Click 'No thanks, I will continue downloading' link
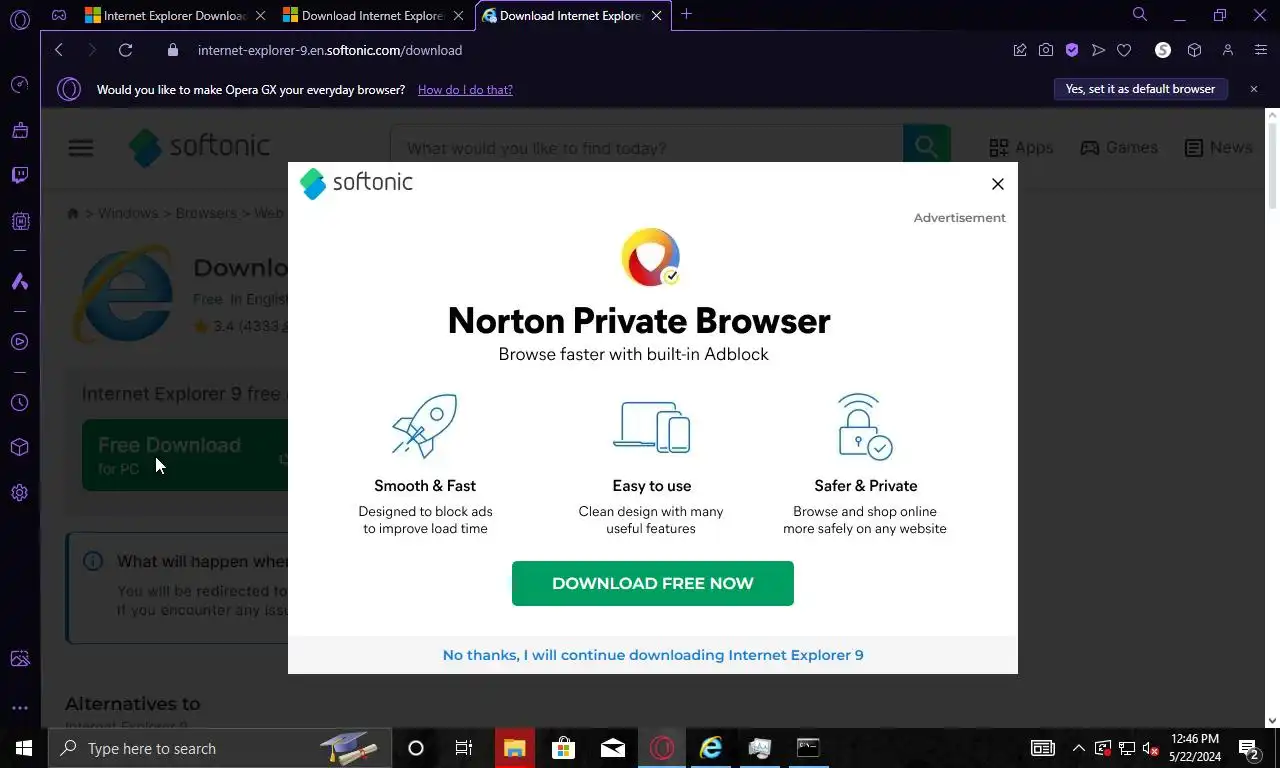Image resolution: width=1280 pixels, height=768 pixels. (653, 655)
